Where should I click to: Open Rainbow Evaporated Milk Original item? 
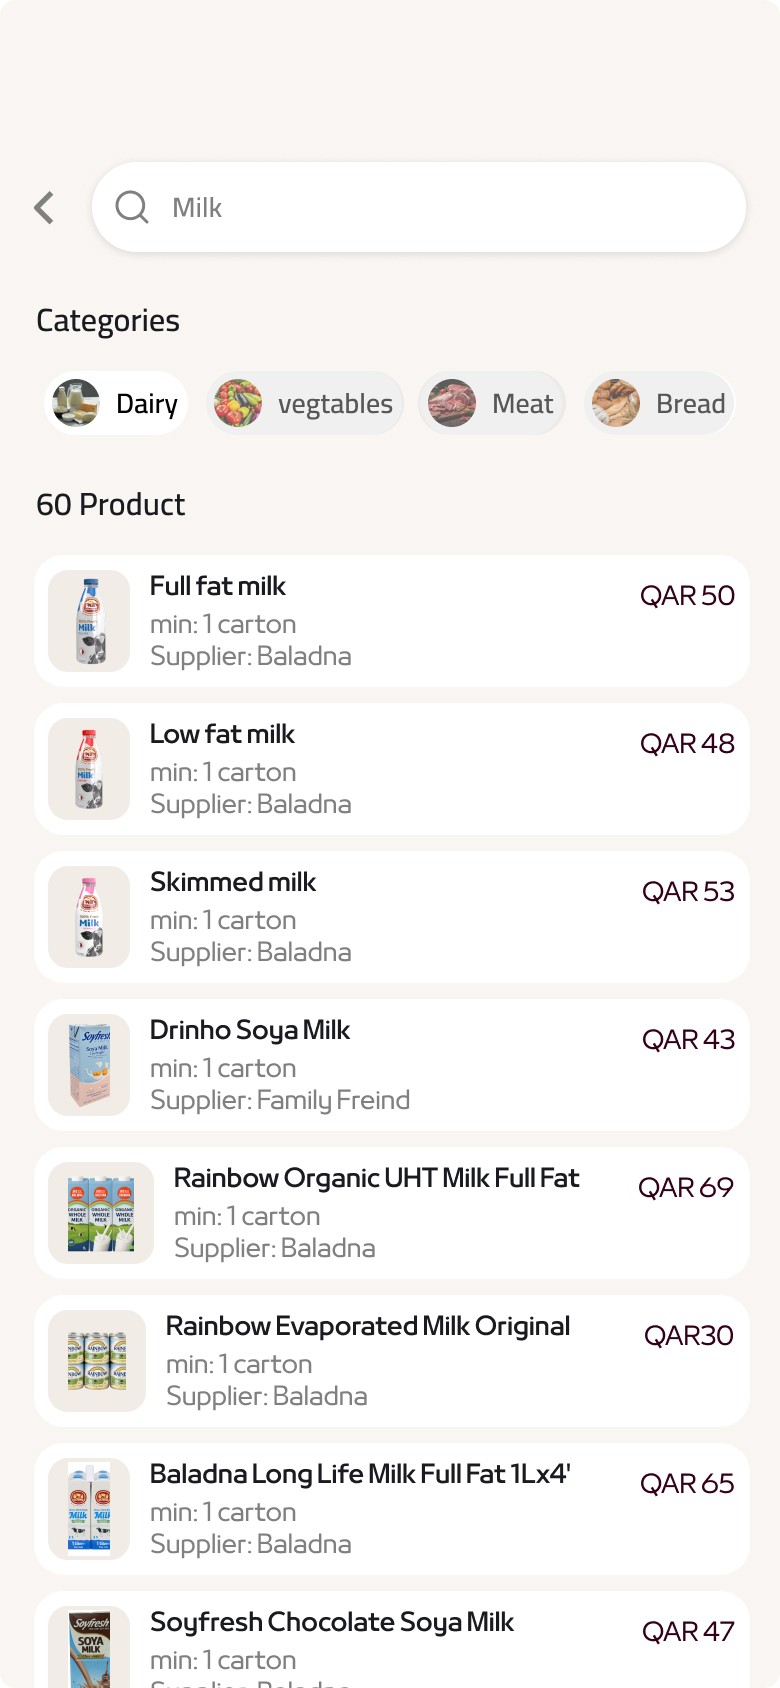pyautogui.click(x=392, y=1361)
